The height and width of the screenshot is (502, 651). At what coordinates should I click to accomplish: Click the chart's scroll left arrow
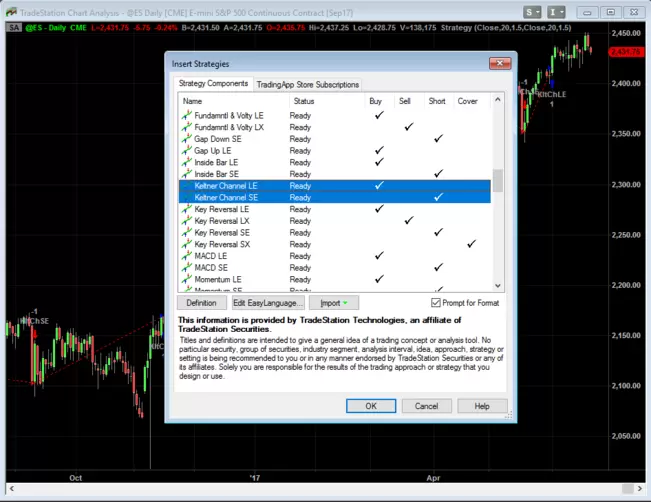point(12,488)
